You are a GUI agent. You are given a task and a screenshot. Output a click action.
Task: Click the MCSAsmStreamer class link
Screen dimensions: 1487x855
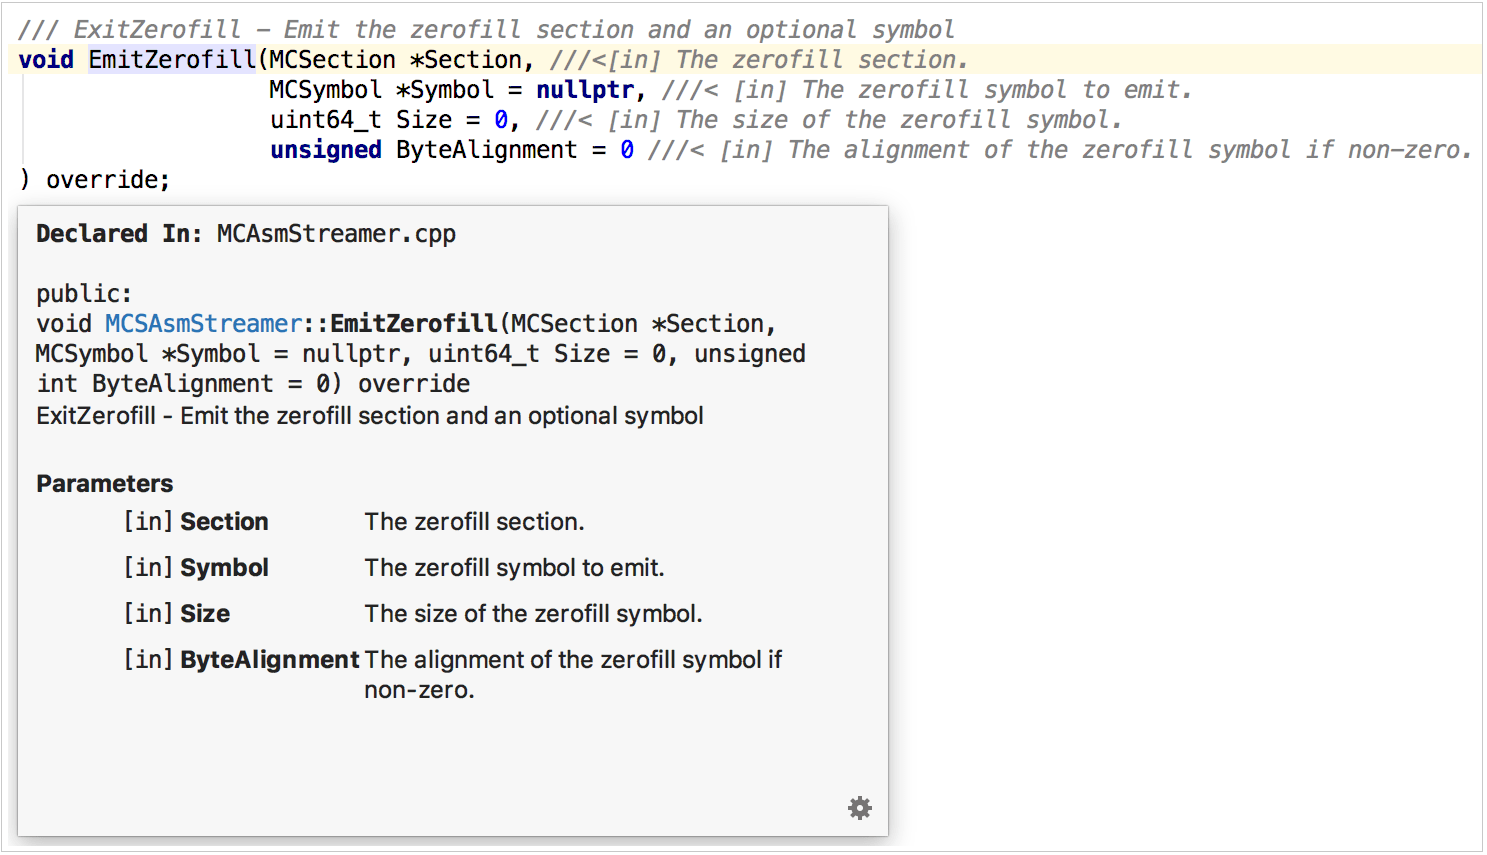coord(203,323)
